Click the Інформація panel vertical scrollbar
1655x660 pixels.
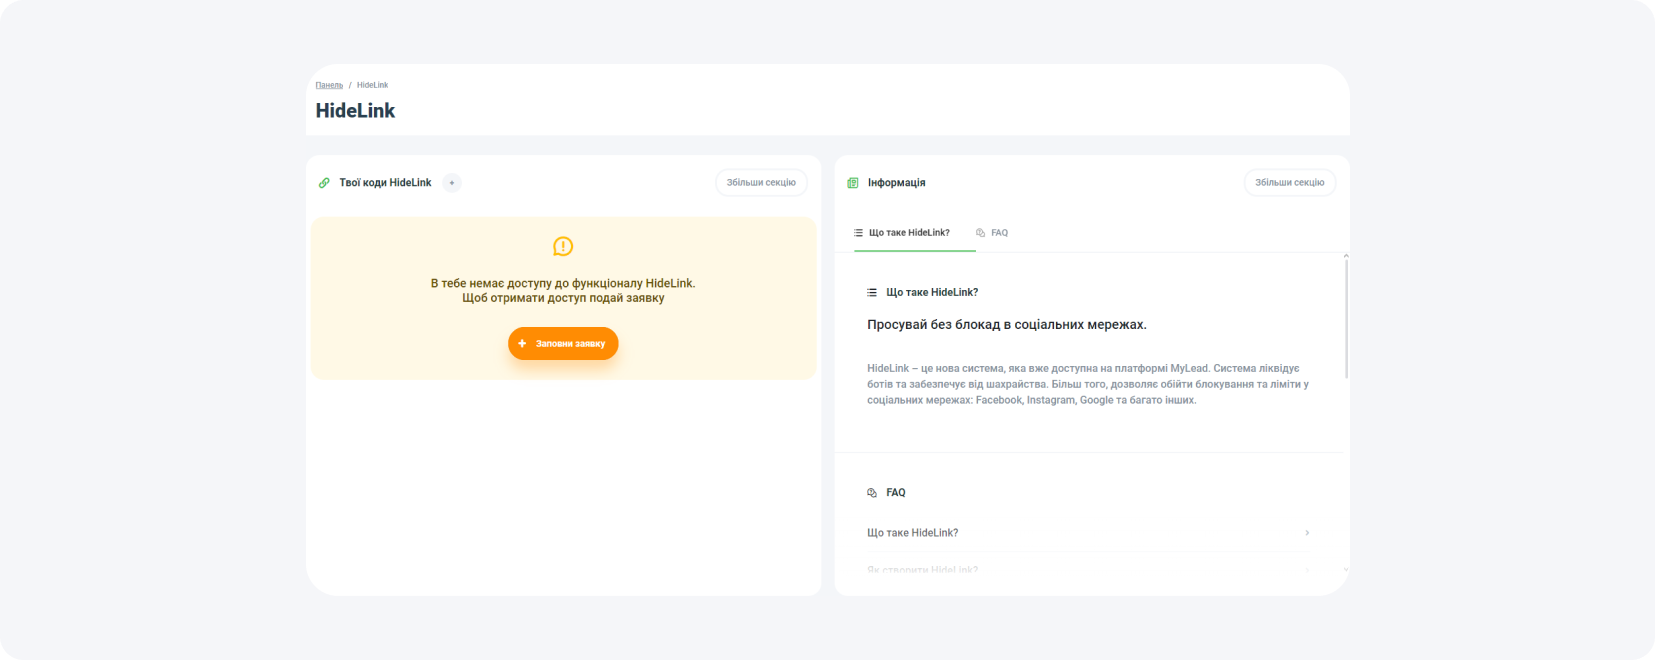coord(1346,320)
